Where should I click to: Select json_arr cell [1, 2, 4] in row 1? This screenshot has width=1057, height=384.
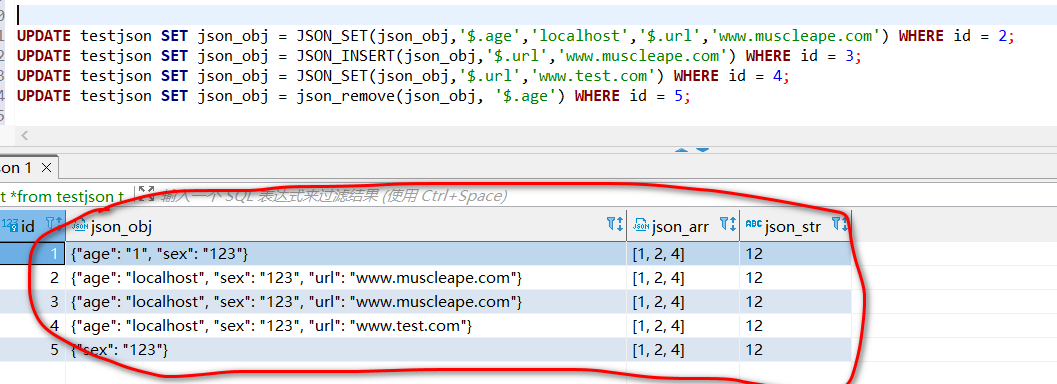click(x=684, y=254)
